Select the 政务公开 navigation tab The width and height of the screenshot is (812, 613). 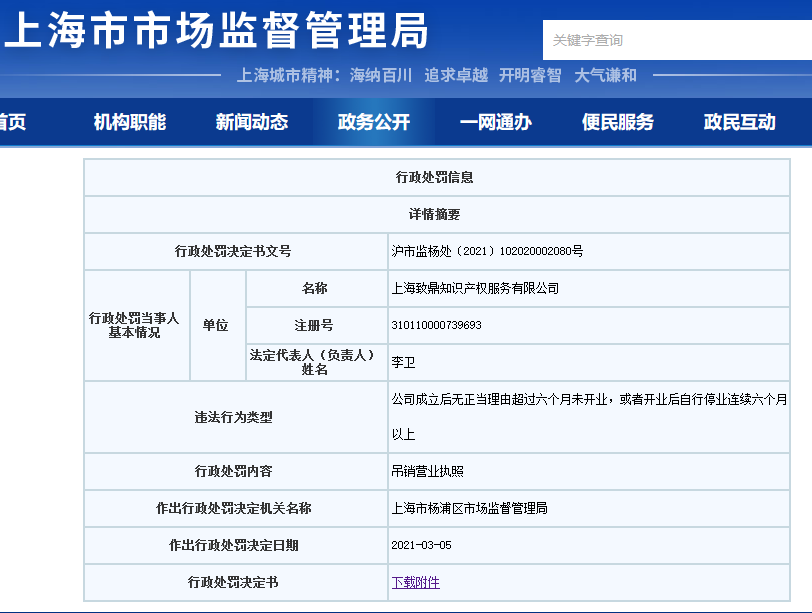click(x=373, y=122)
